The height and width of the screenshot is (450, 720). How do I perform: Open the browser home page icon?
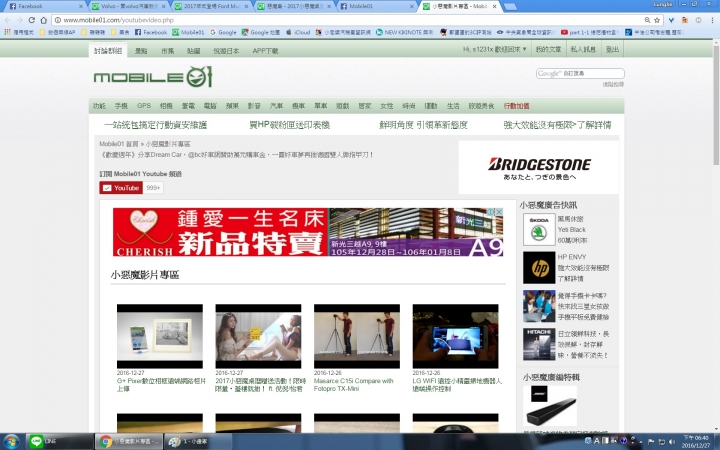44,20
